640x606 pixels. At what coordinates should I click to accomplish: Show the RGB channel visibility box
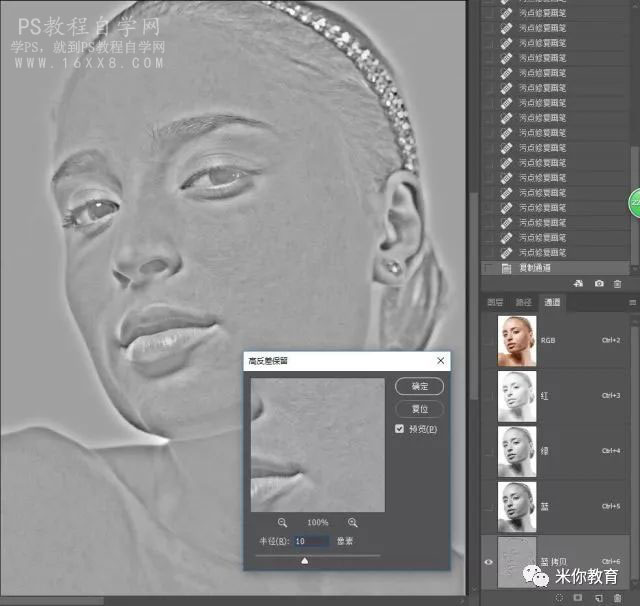[x=489, y=341]
